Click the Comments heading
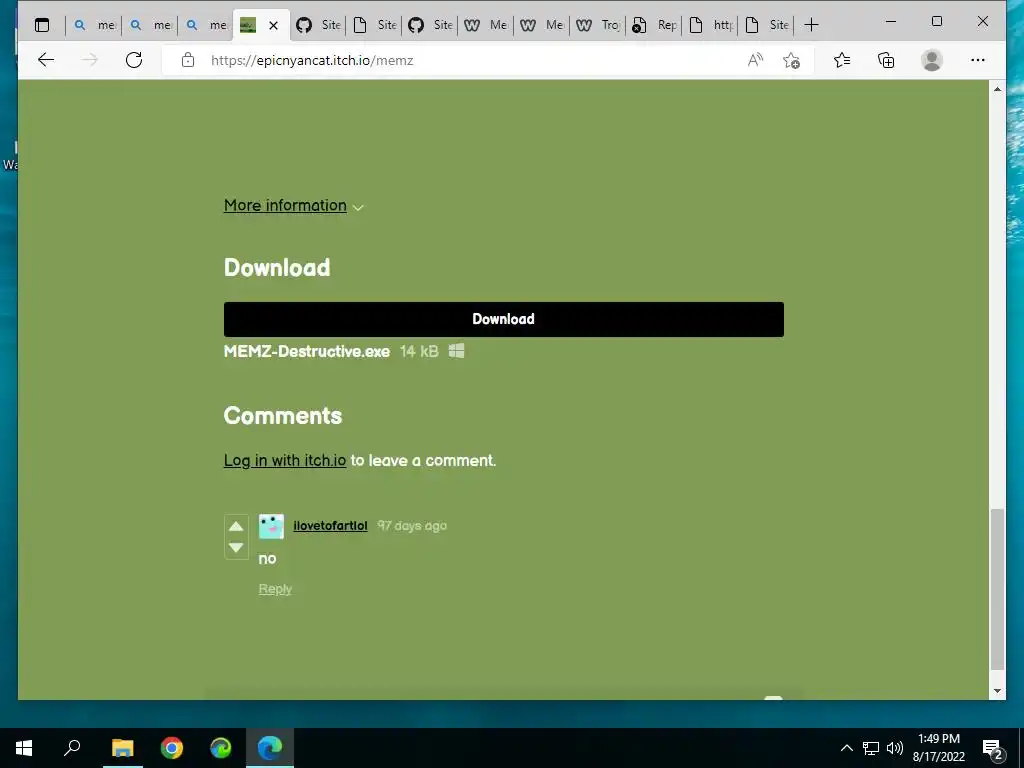This screenshot has width=1024, height=768. coord(283,416)
